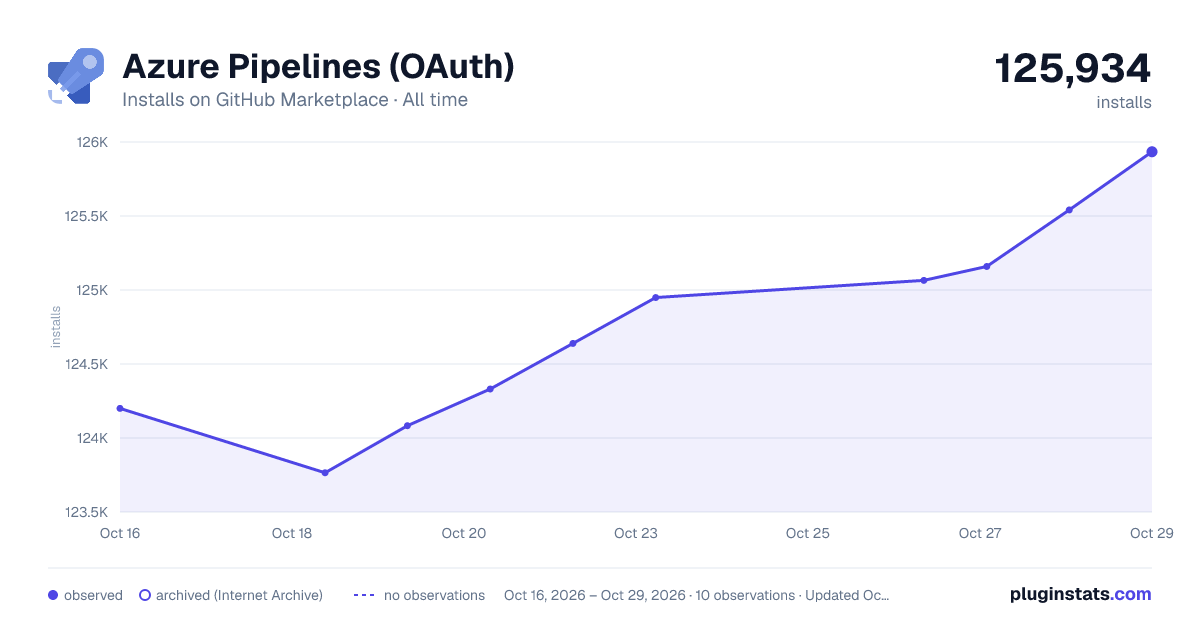
Task: Click the Azure Pipelines rocket logo
Action: click(76, 76)
